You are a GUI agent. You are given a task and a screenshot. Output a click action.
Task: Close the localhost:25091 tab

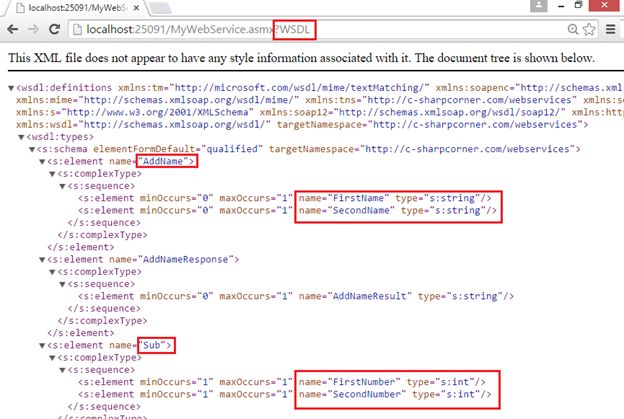point(136,8)
